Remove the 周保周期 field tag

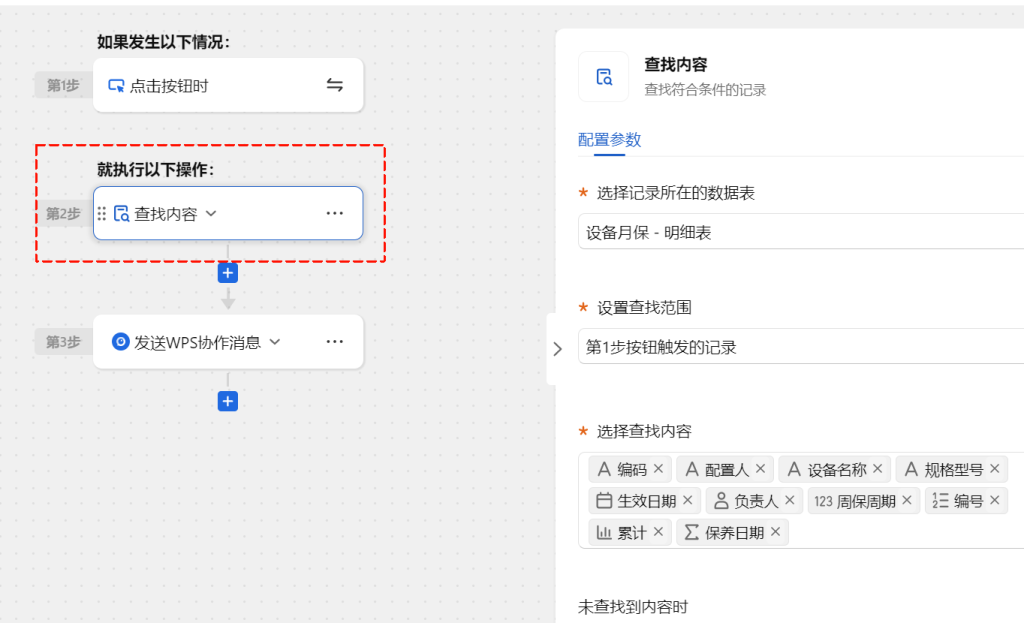(906, 500)
